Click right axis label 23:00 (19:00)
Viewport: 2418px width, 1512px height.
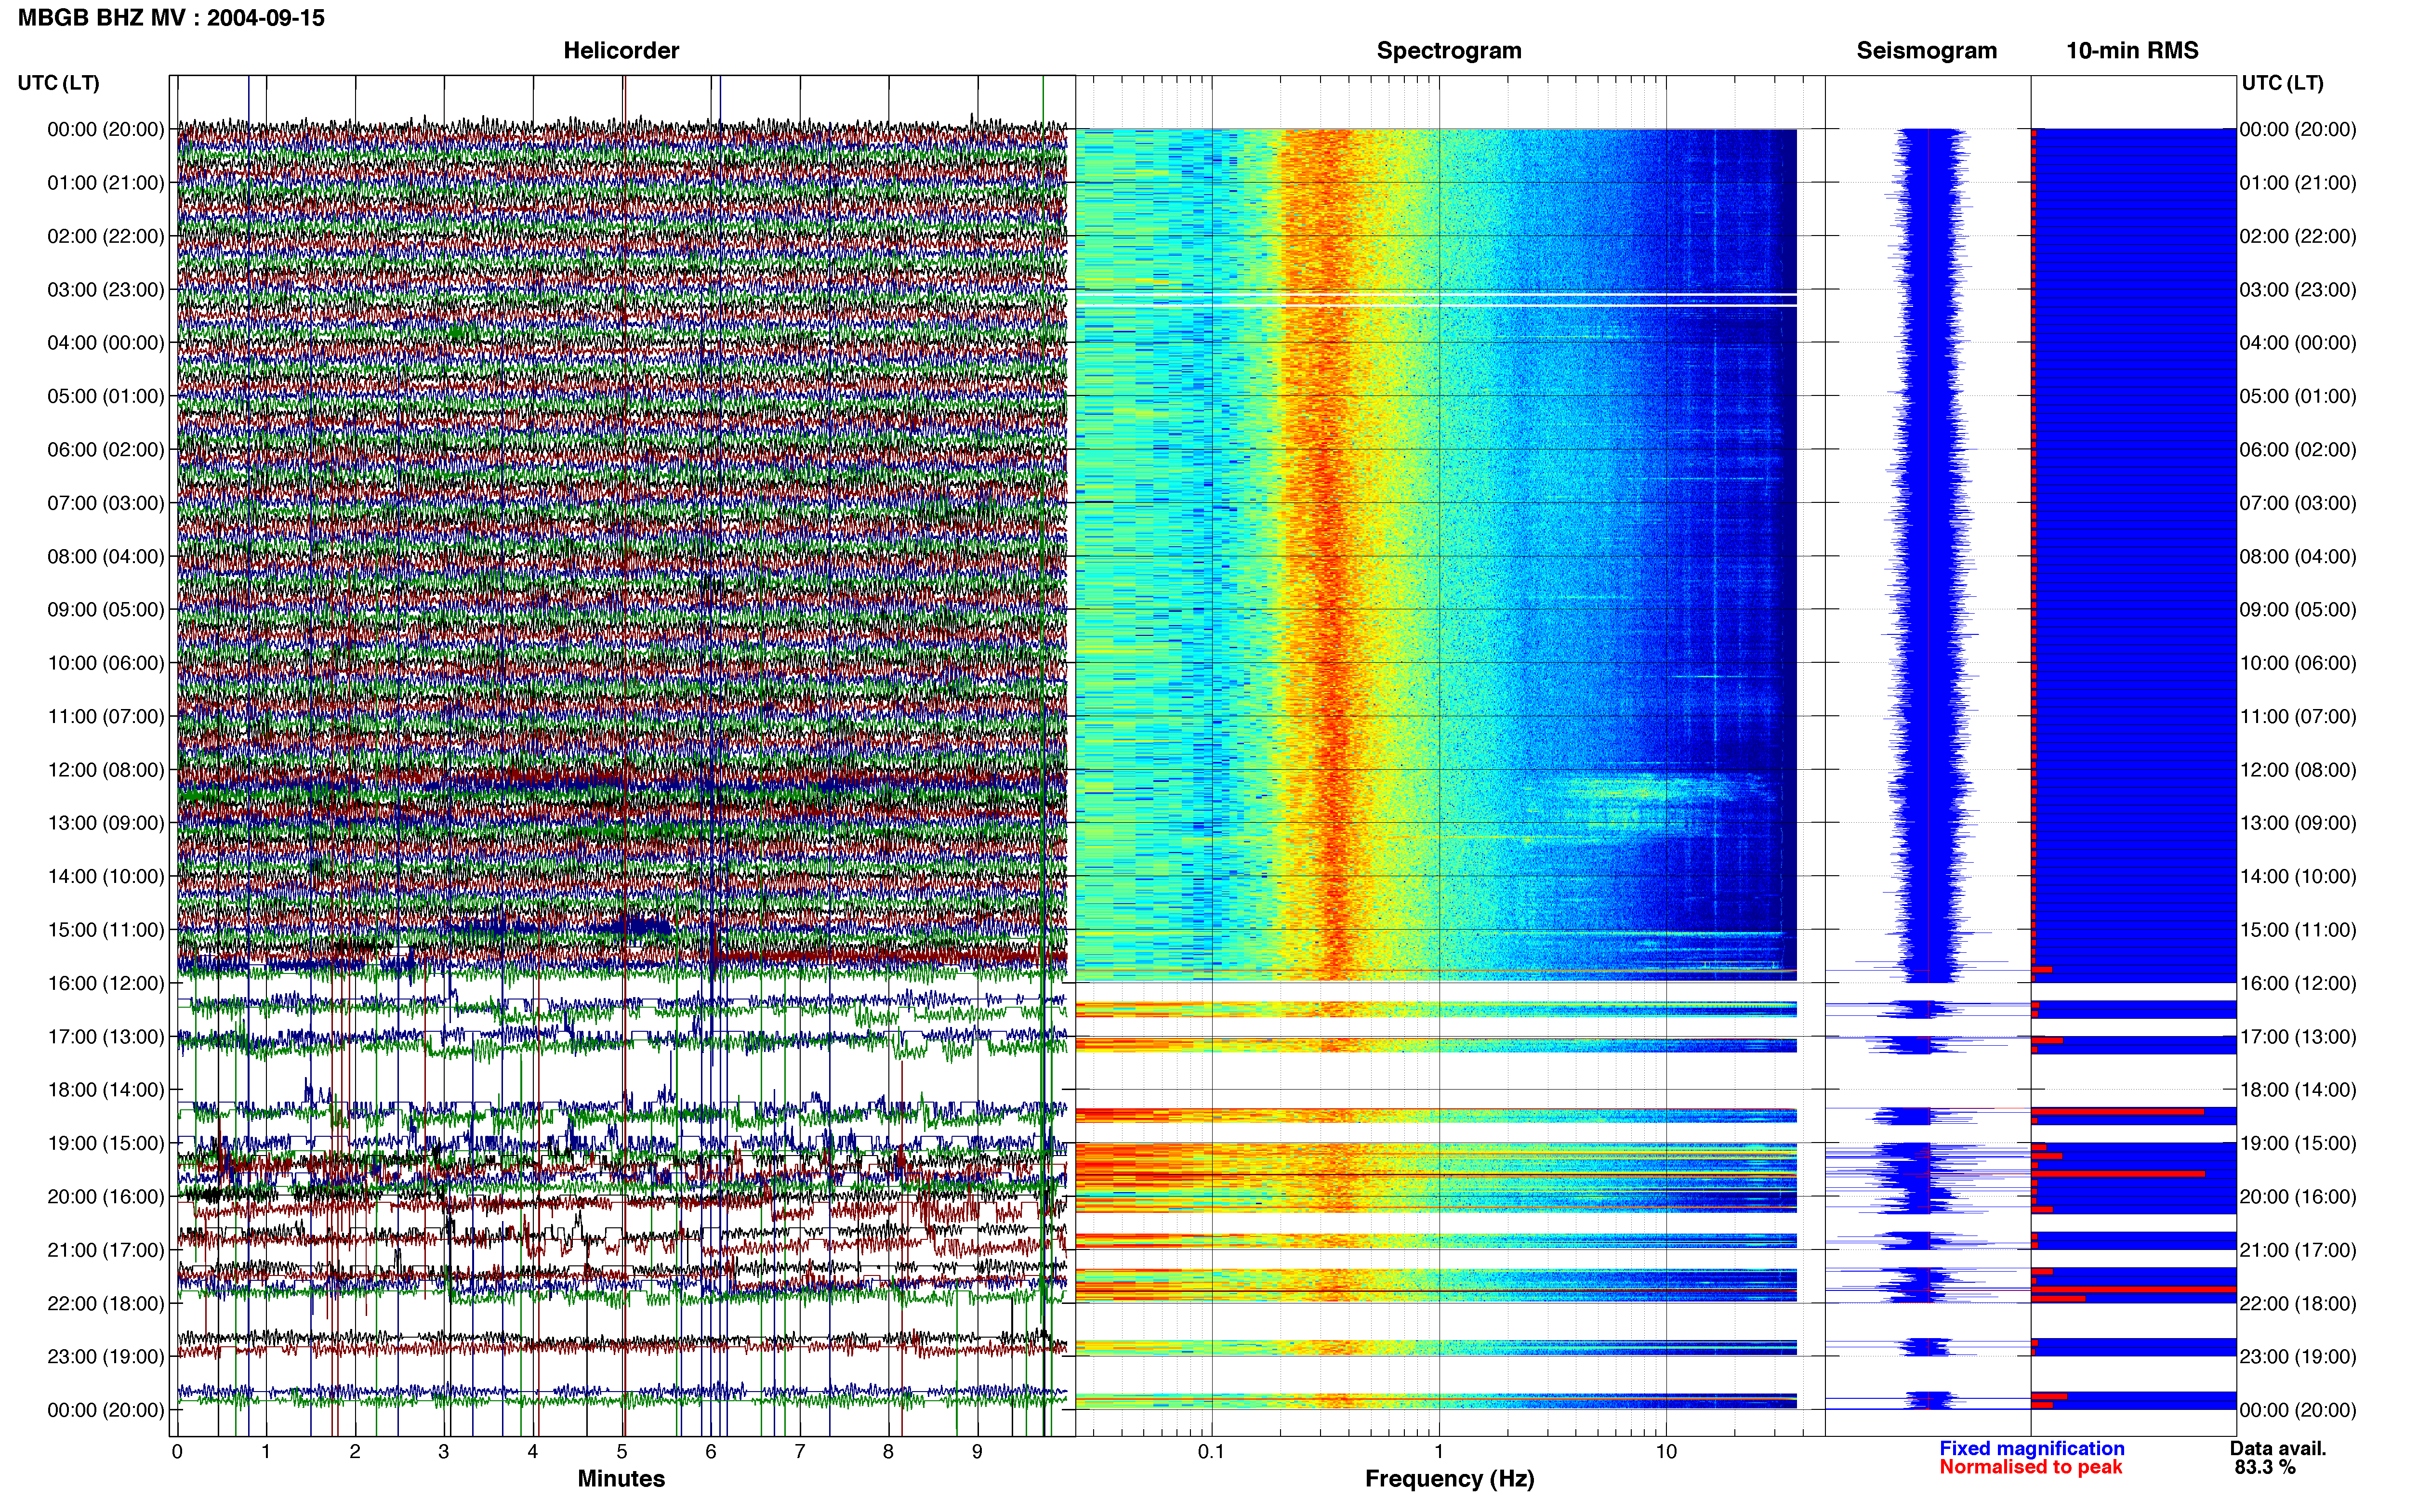(x=2298, y=1357)
